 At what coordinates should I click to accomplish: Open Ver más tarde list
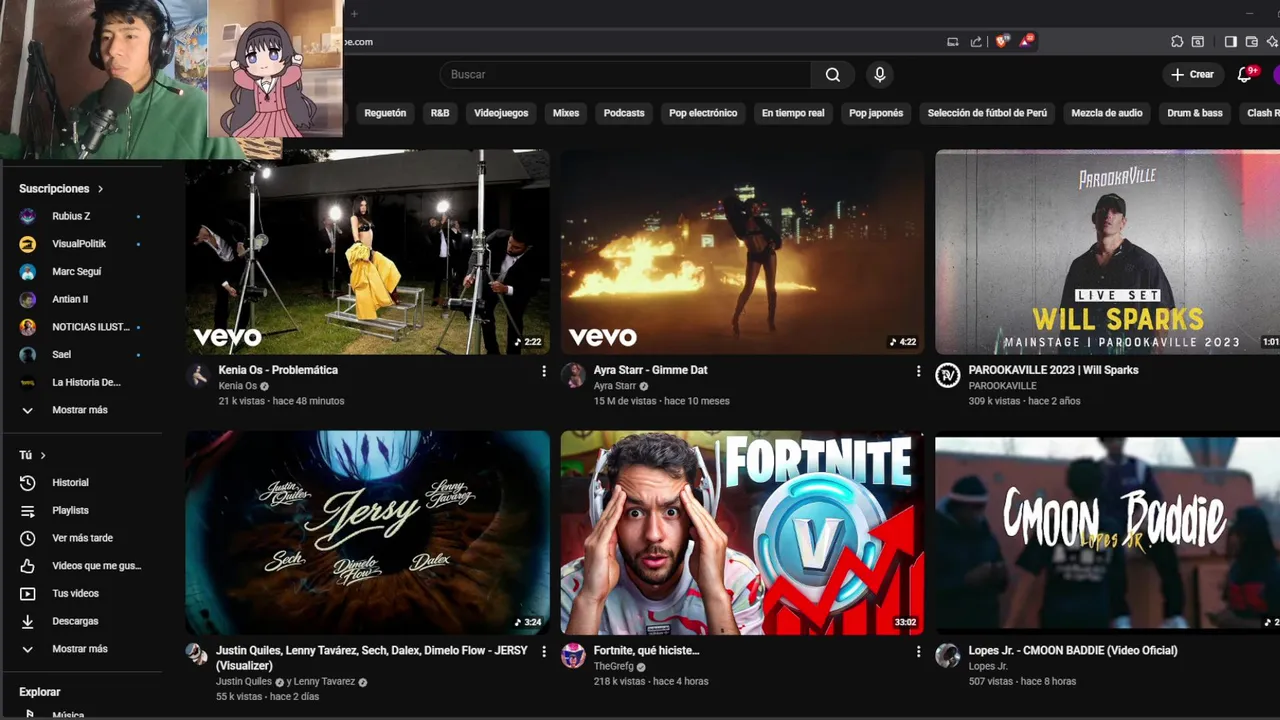coord(80,538)
